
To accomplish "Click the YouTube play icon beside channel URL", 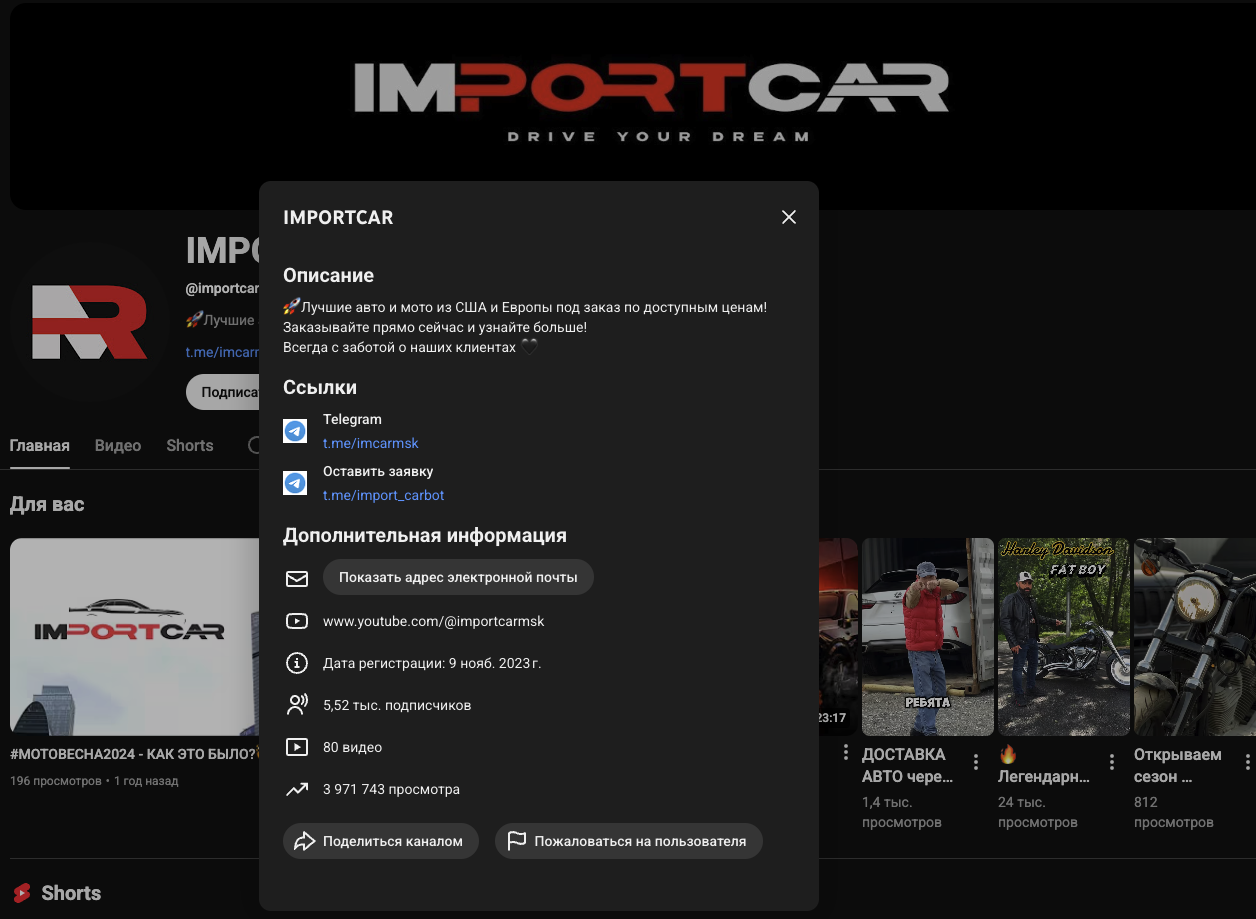I will pos(297,621).
